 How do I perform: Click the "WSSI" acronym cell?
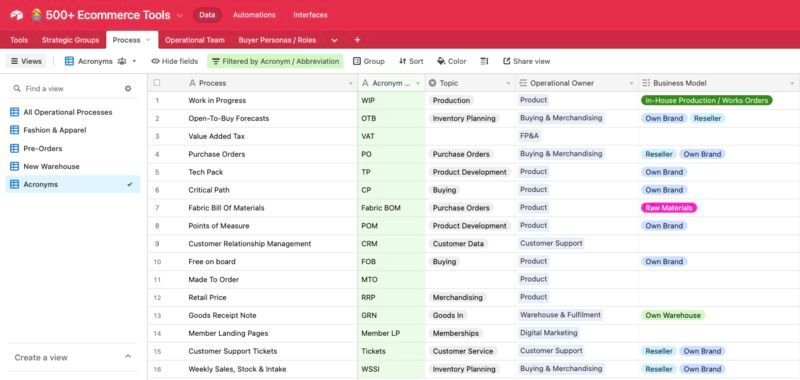pos(391,369)
